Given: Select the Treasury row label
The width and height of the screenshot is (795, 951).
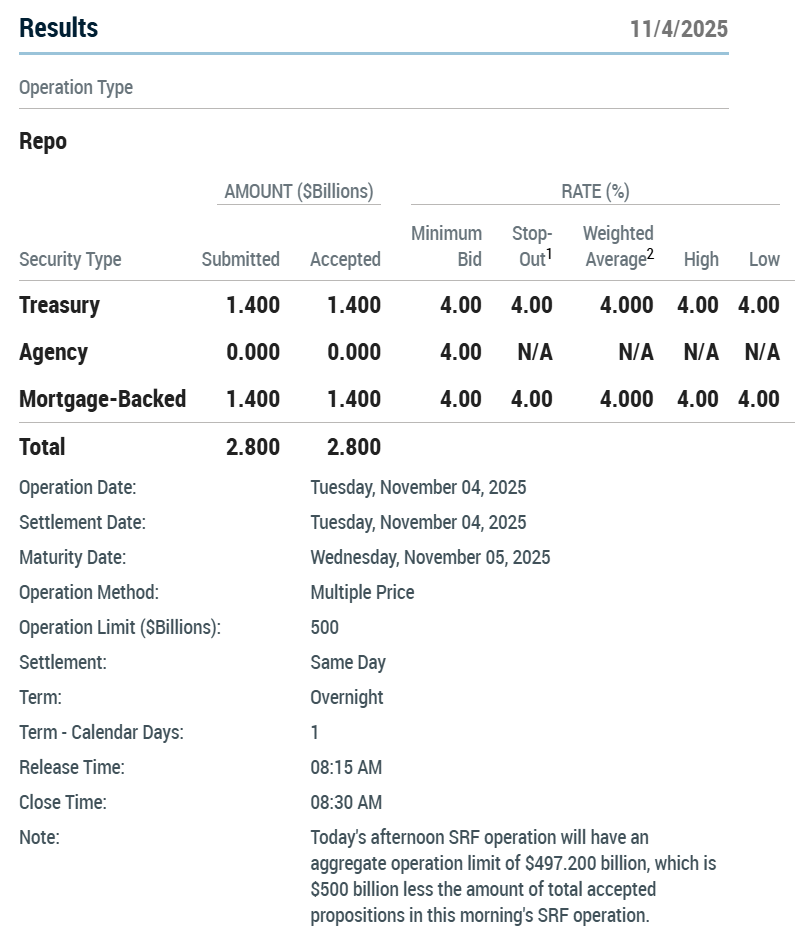Looking at the screenshot, I should (x=59, y=305).
